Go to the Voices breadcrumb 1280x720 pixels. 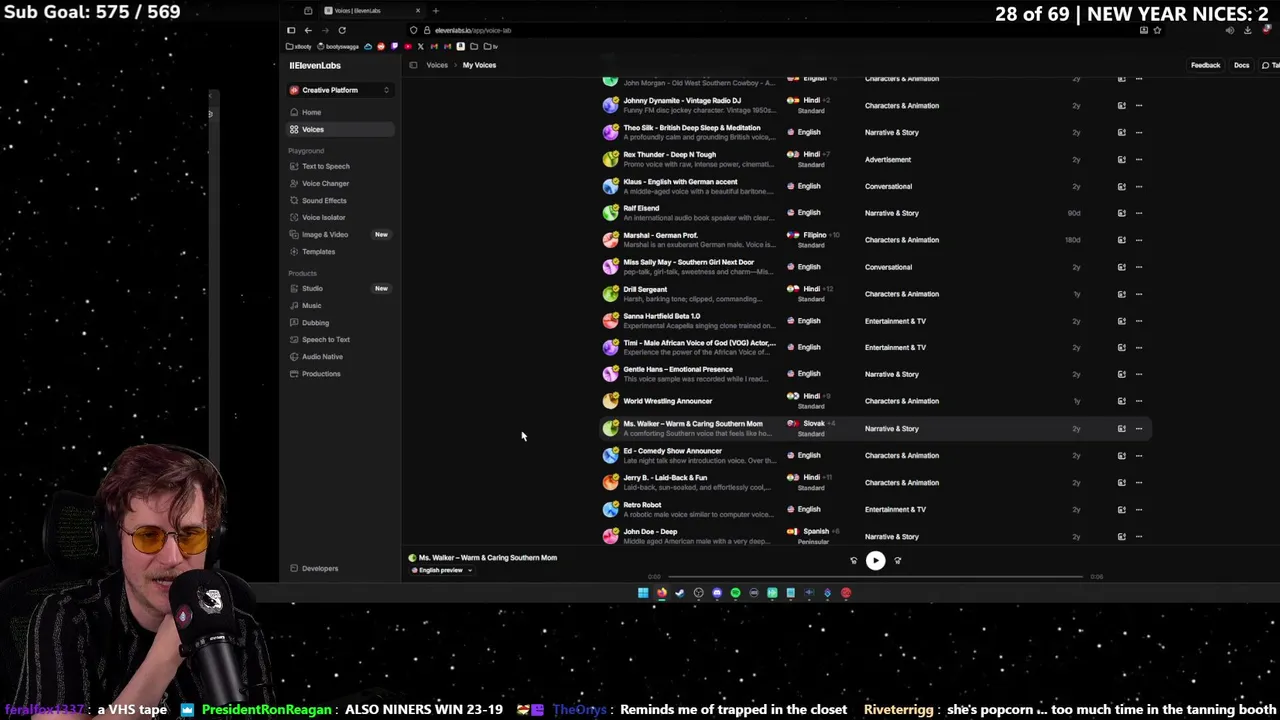[437, 65]
